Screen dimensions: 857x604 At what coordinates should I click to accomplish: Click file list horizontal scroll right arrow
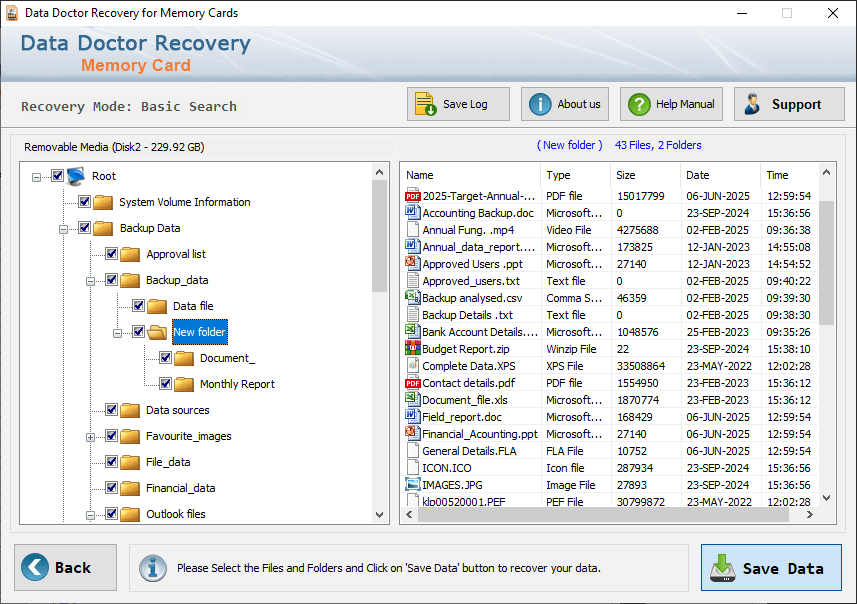pyautogui.click(x=810, y=514)
